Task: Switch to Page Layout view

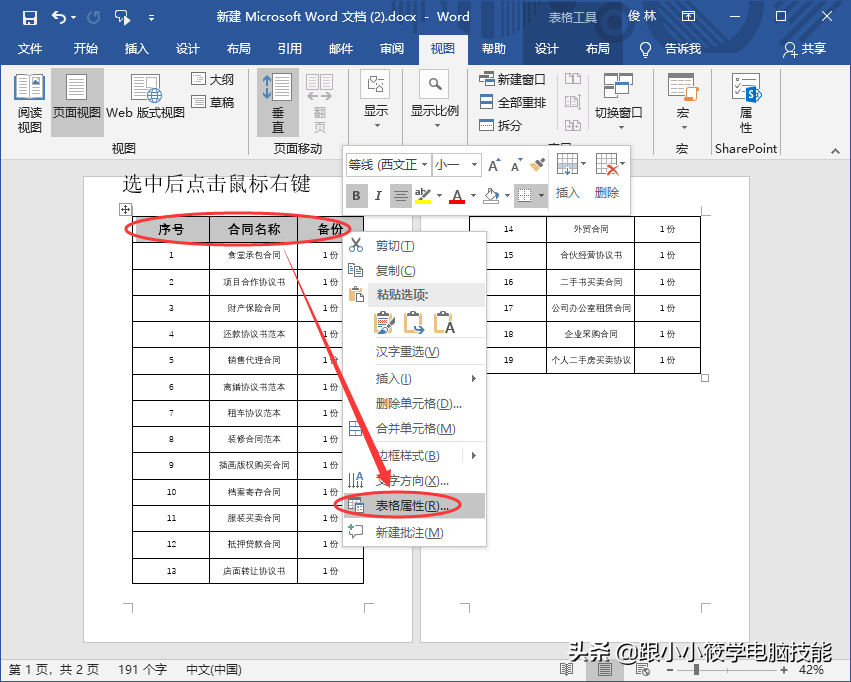Action: tap(77, 103)
